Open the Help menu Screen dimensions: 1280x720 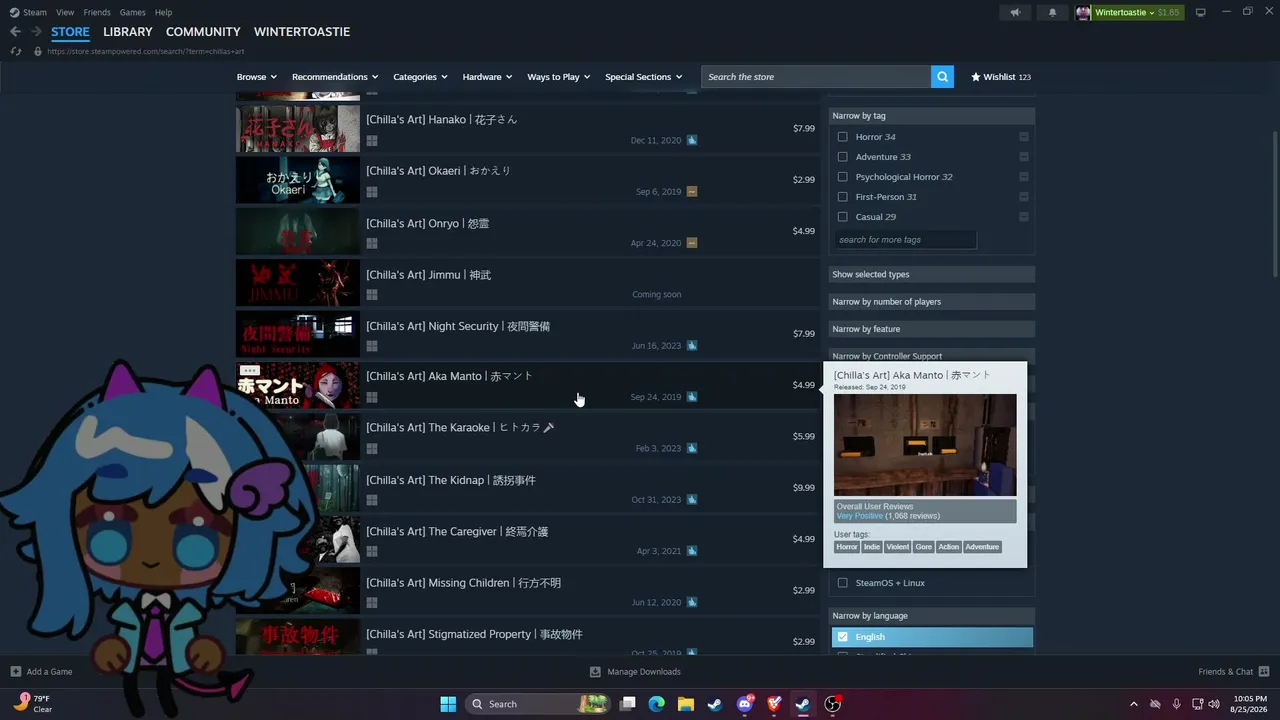click(164, 12)
